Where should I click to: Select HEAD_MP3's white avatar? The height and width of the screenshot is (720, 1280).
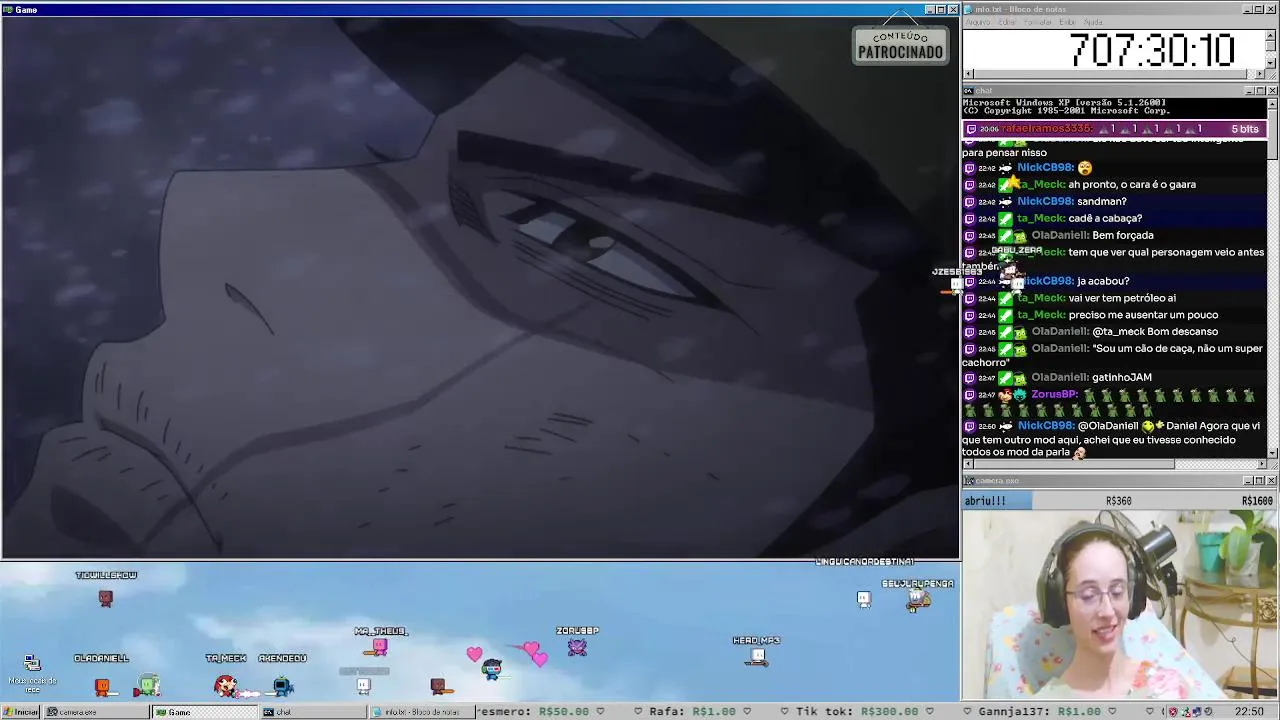coord(757,656)
